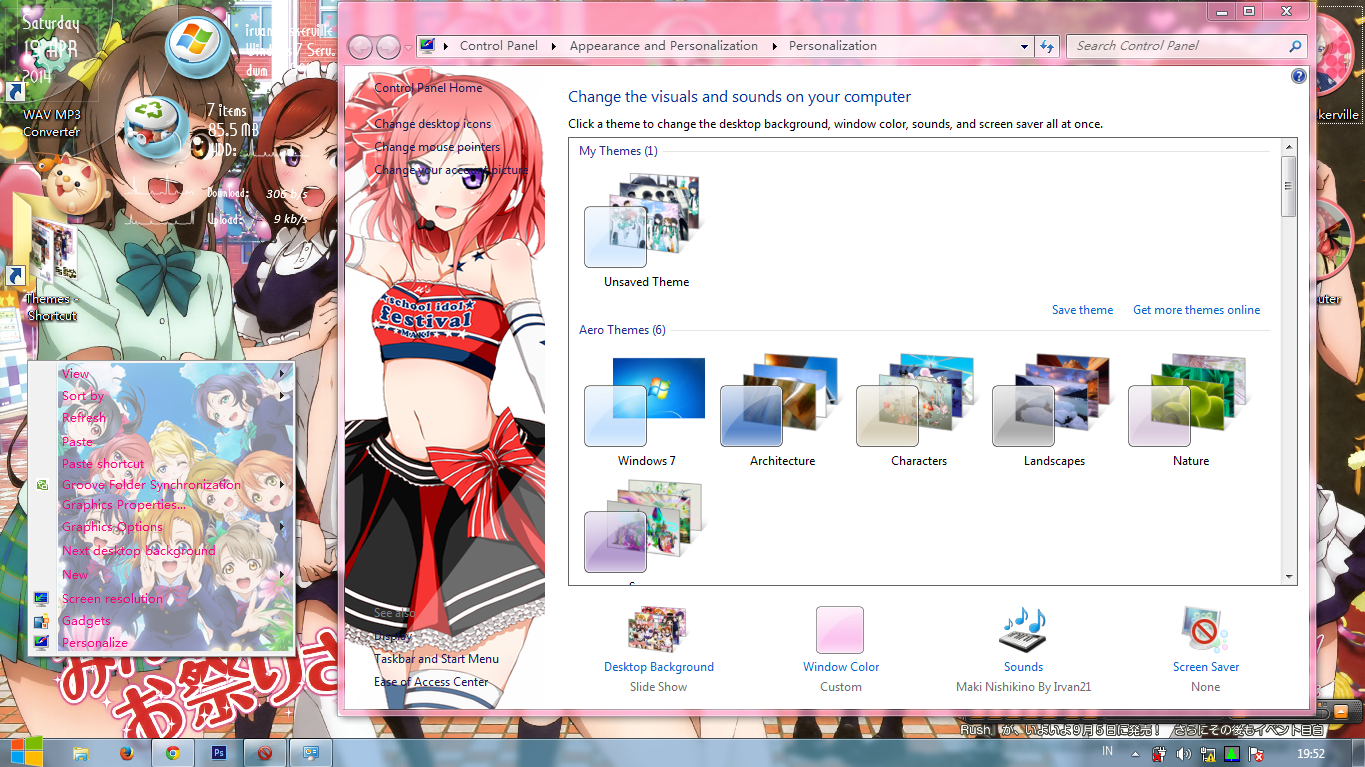Open Taskbar and Start Menu link
1365x767 pixels.
(436, 659)
